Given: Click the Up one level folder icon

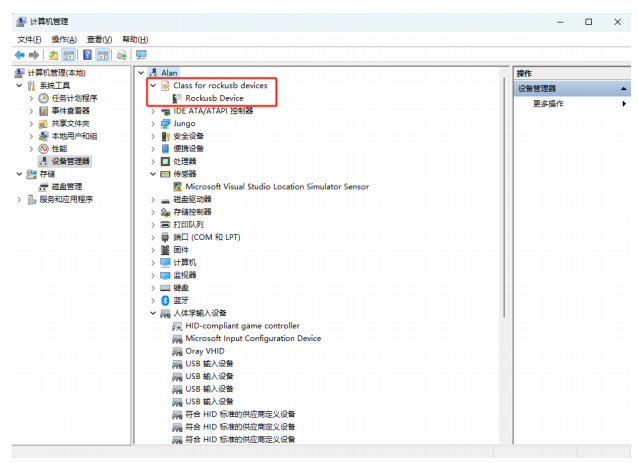Looking at the screenshot, I should click(x=54, y=54).
